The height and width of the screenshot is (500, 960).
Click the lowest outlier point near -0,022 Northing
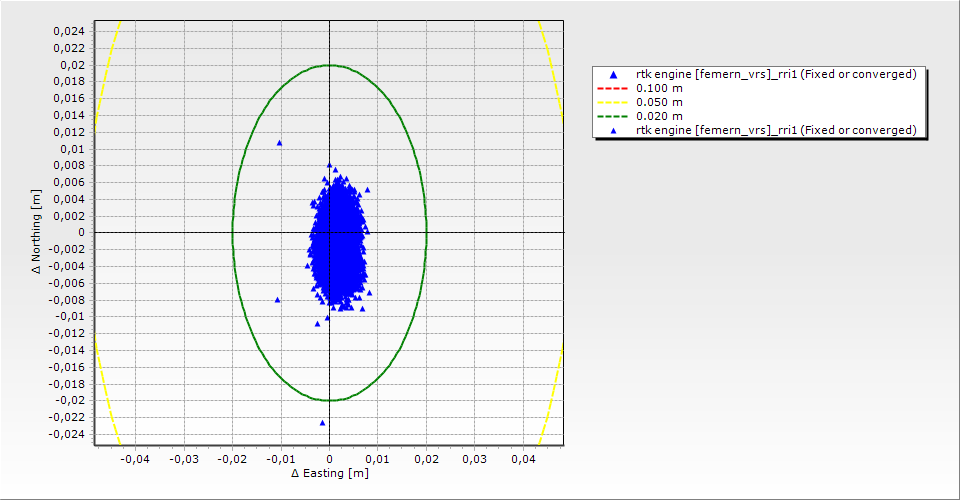pos(322,422)
